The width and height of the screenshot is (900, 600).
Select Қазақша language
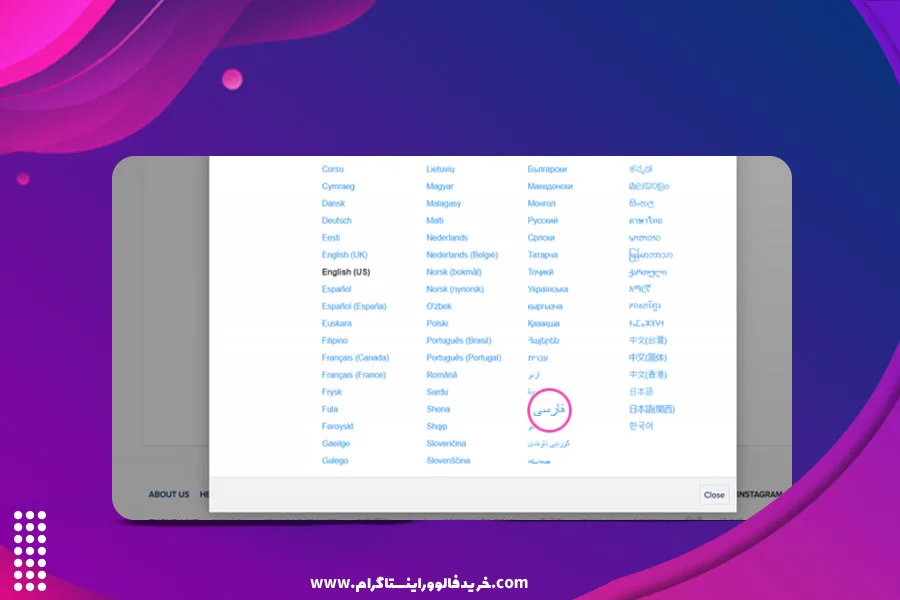point(543,323)
